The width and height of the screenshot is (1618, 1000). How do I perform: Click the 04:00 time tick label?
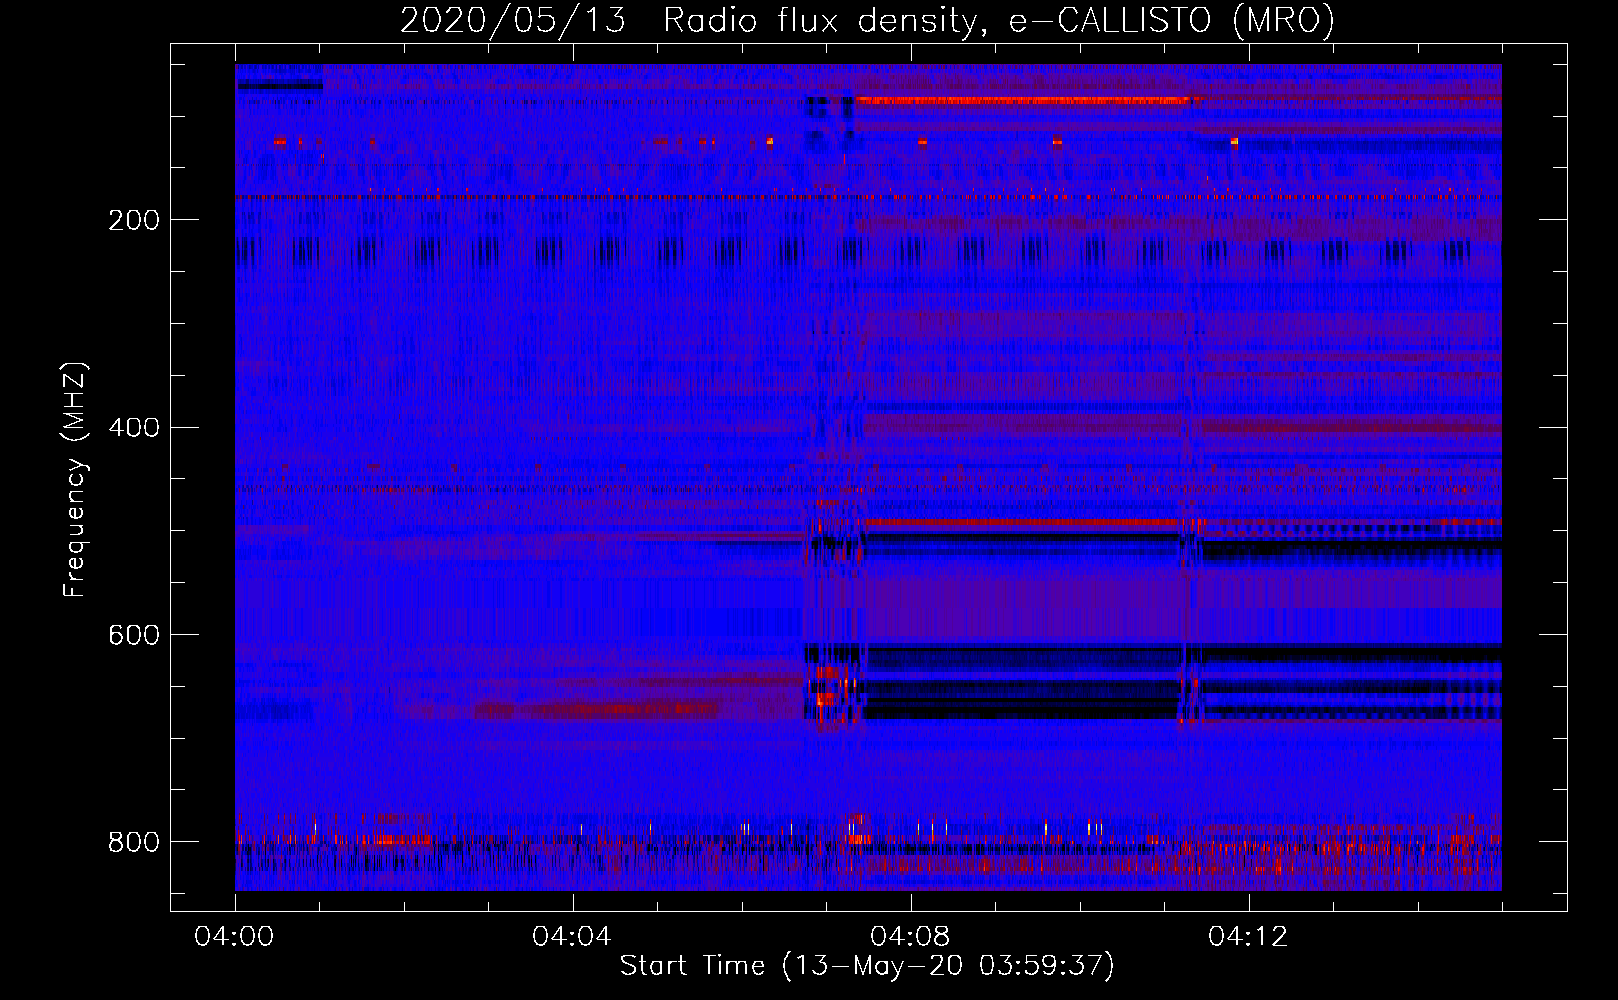coord(234,937)
